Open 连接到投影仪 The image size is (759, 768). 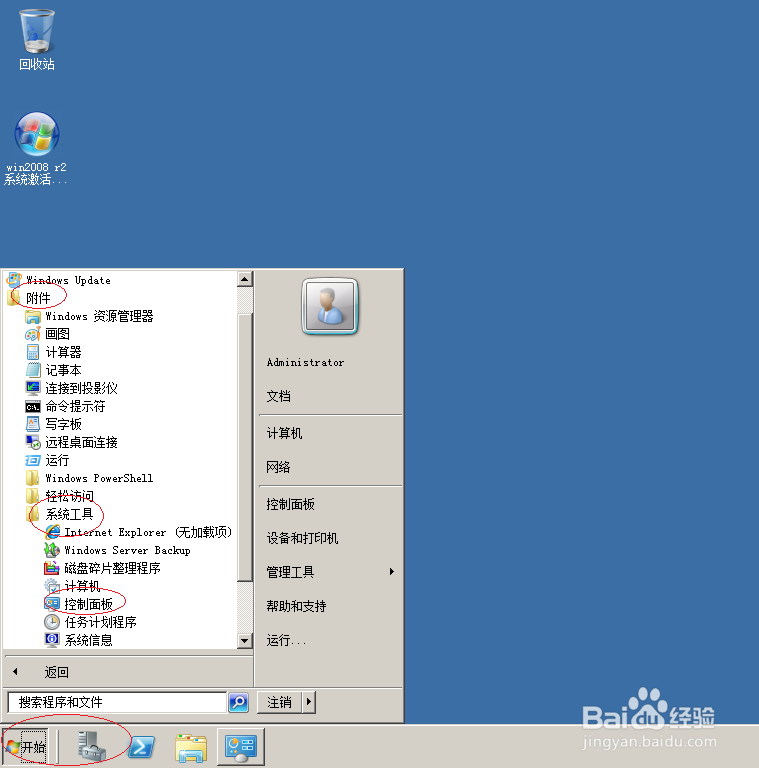pos(71,388)
